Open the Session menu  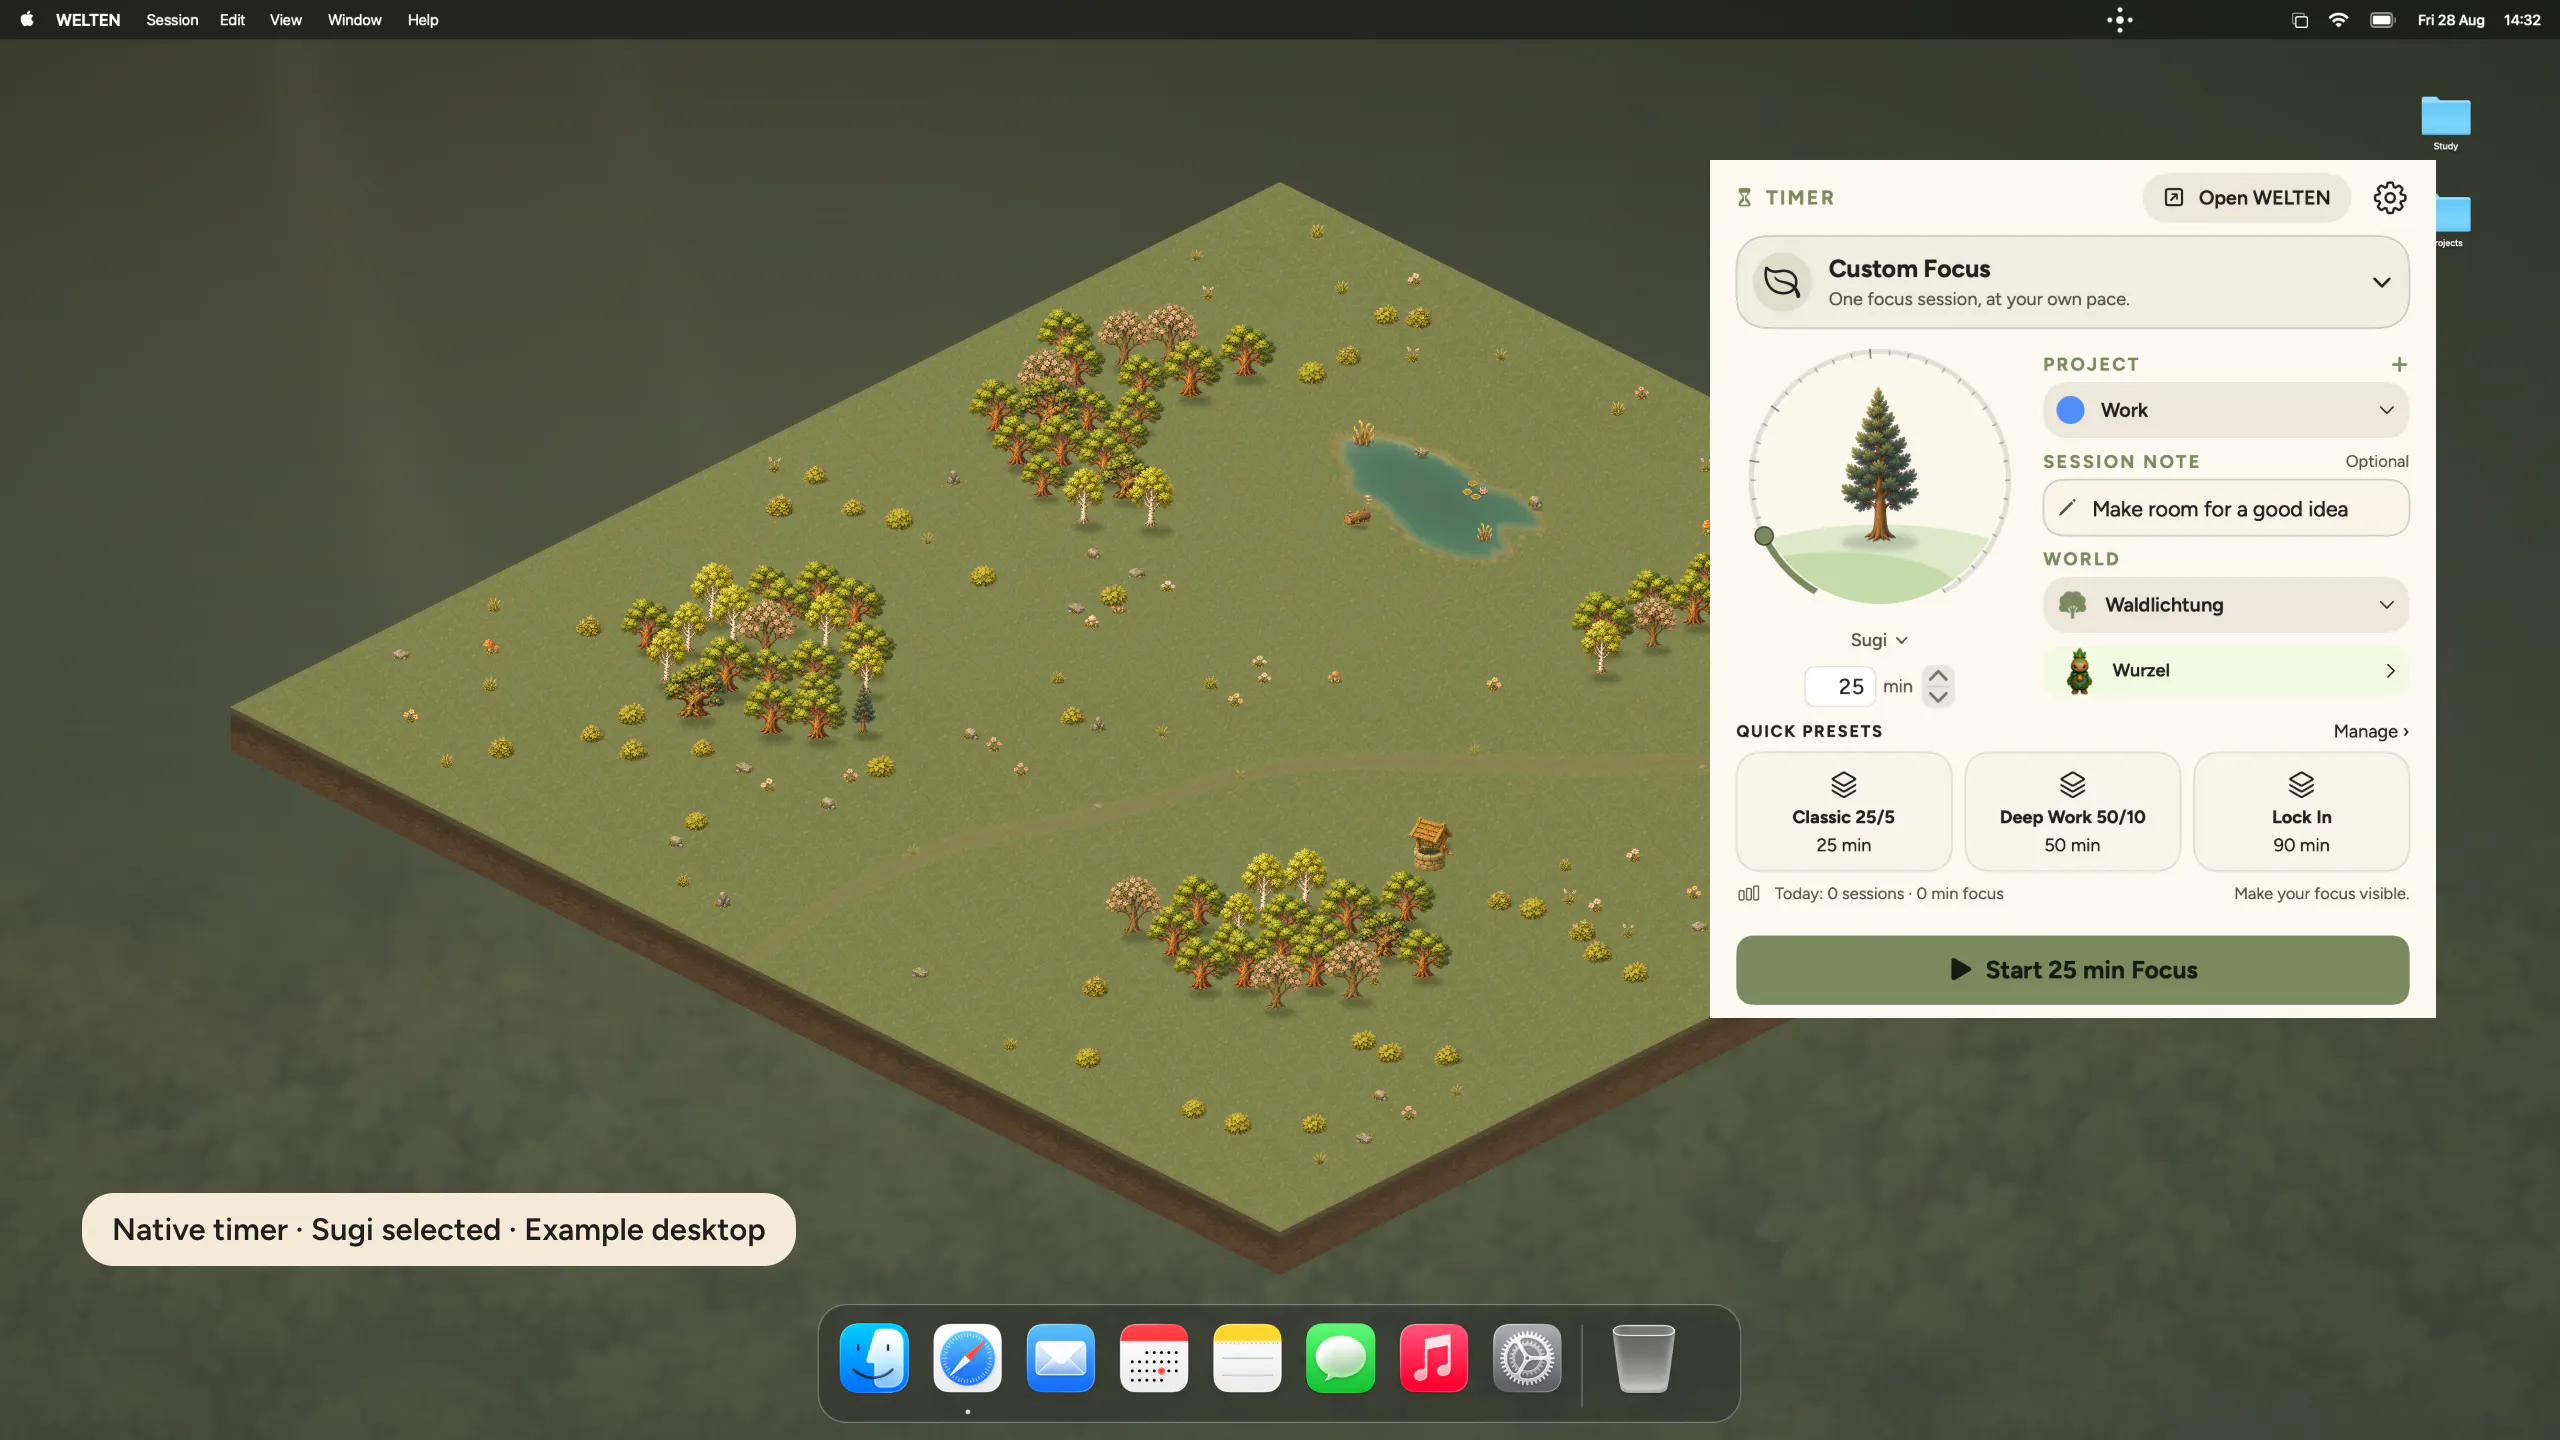pyautogui.click(x=172, y=20)
